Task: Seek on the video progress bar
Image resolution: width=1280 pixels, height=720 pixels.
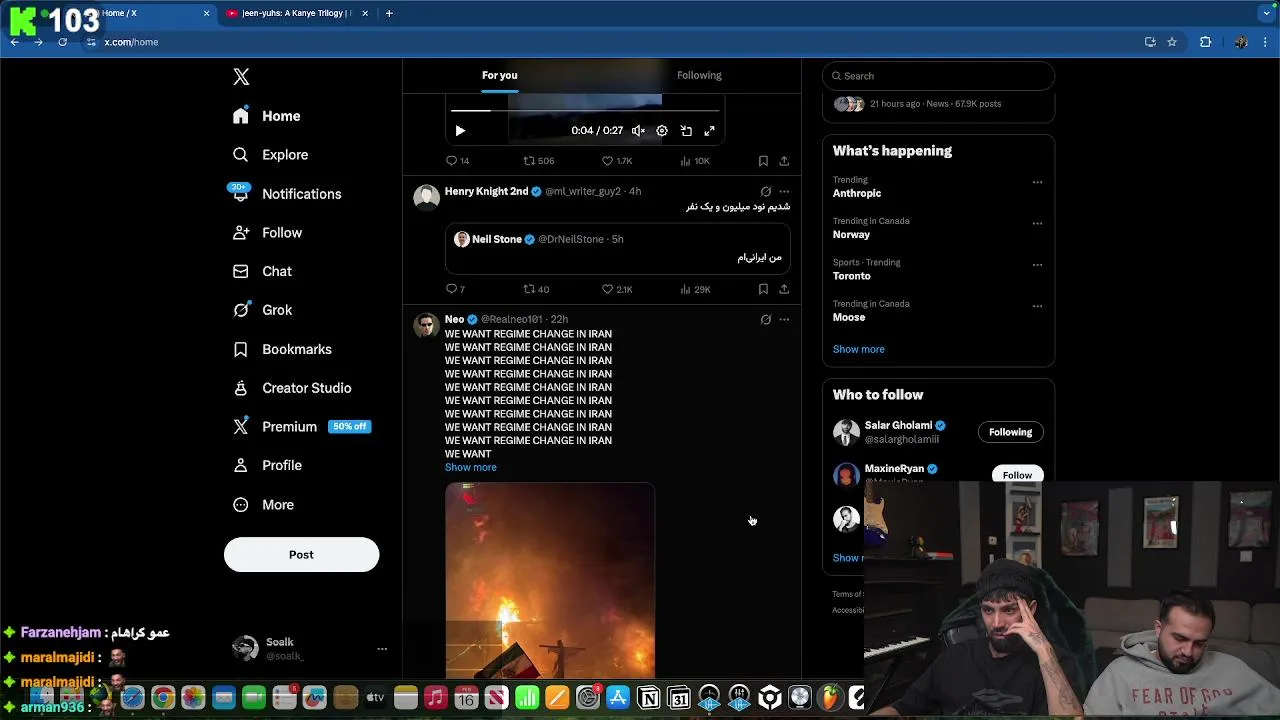Action: [585, 110]
